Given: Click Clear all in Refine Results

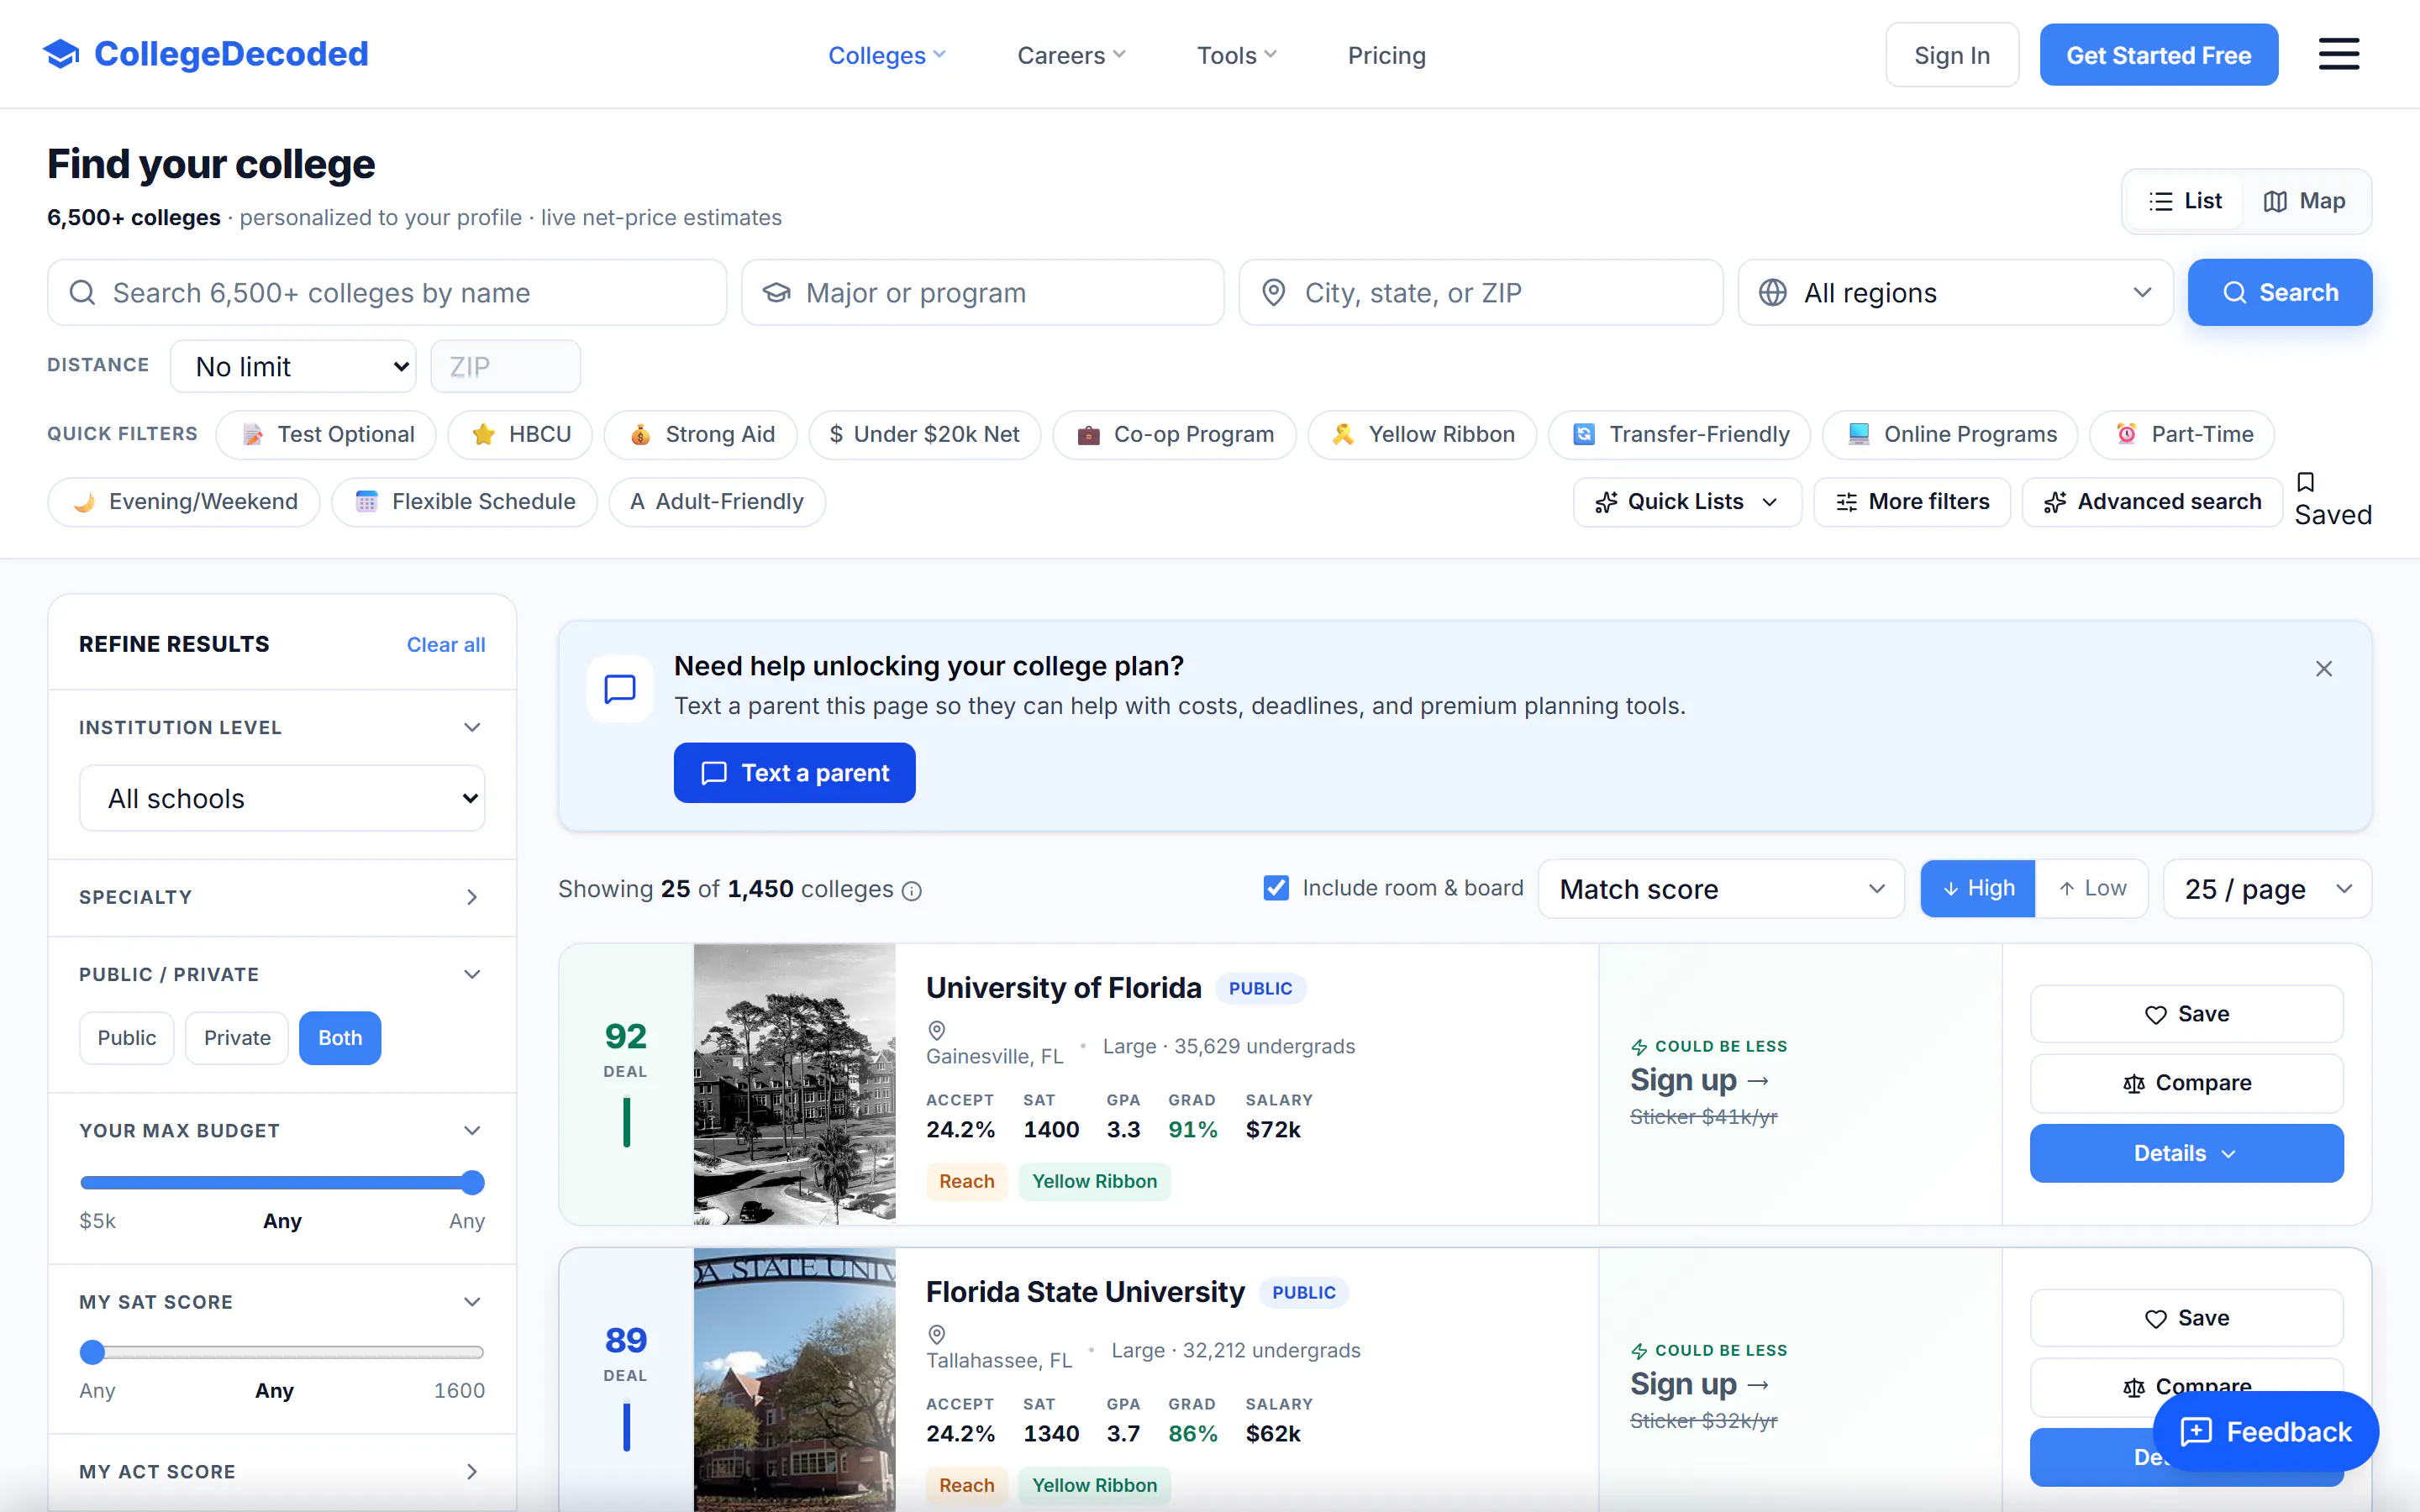Looking at the screenshot, I should pyautogui.click(x=446, y=645).
